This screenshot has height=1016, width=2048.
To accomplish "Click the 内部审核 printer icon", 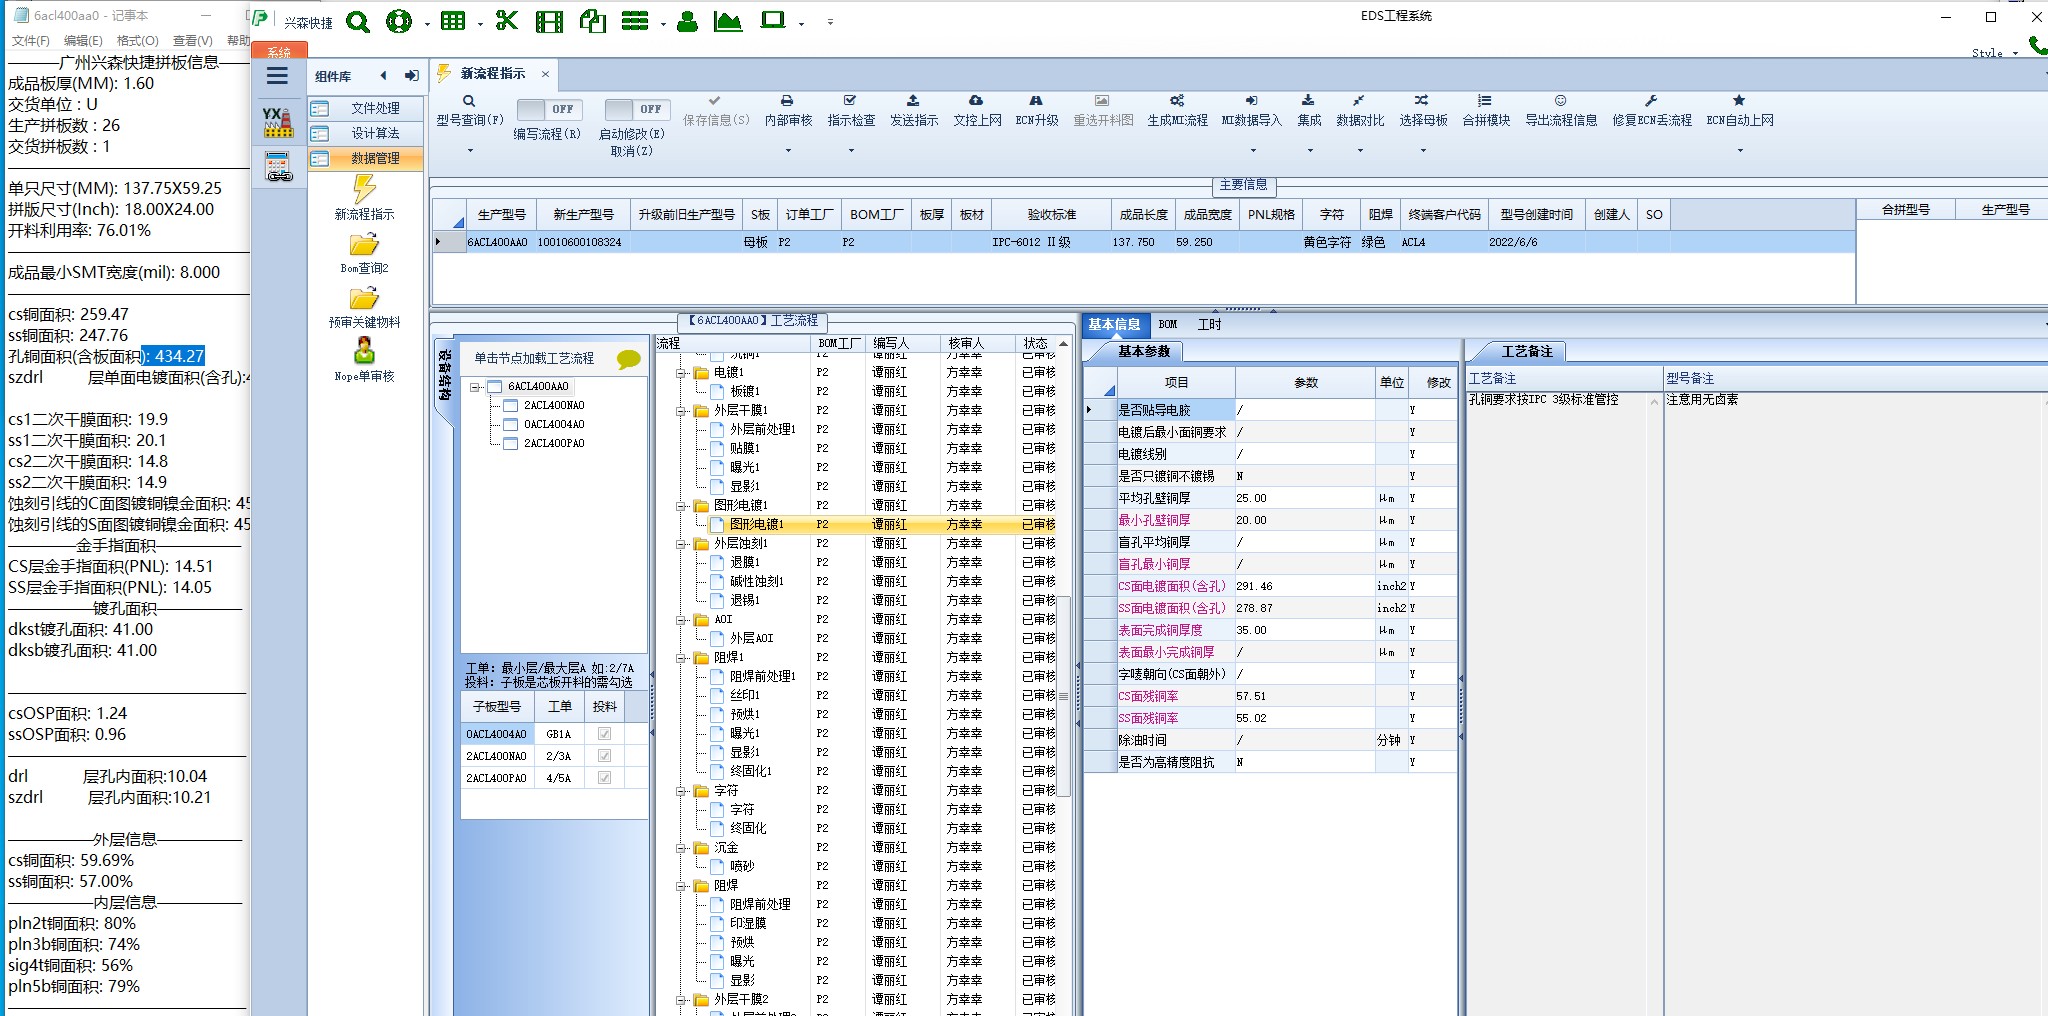I will tap(787, 101).
